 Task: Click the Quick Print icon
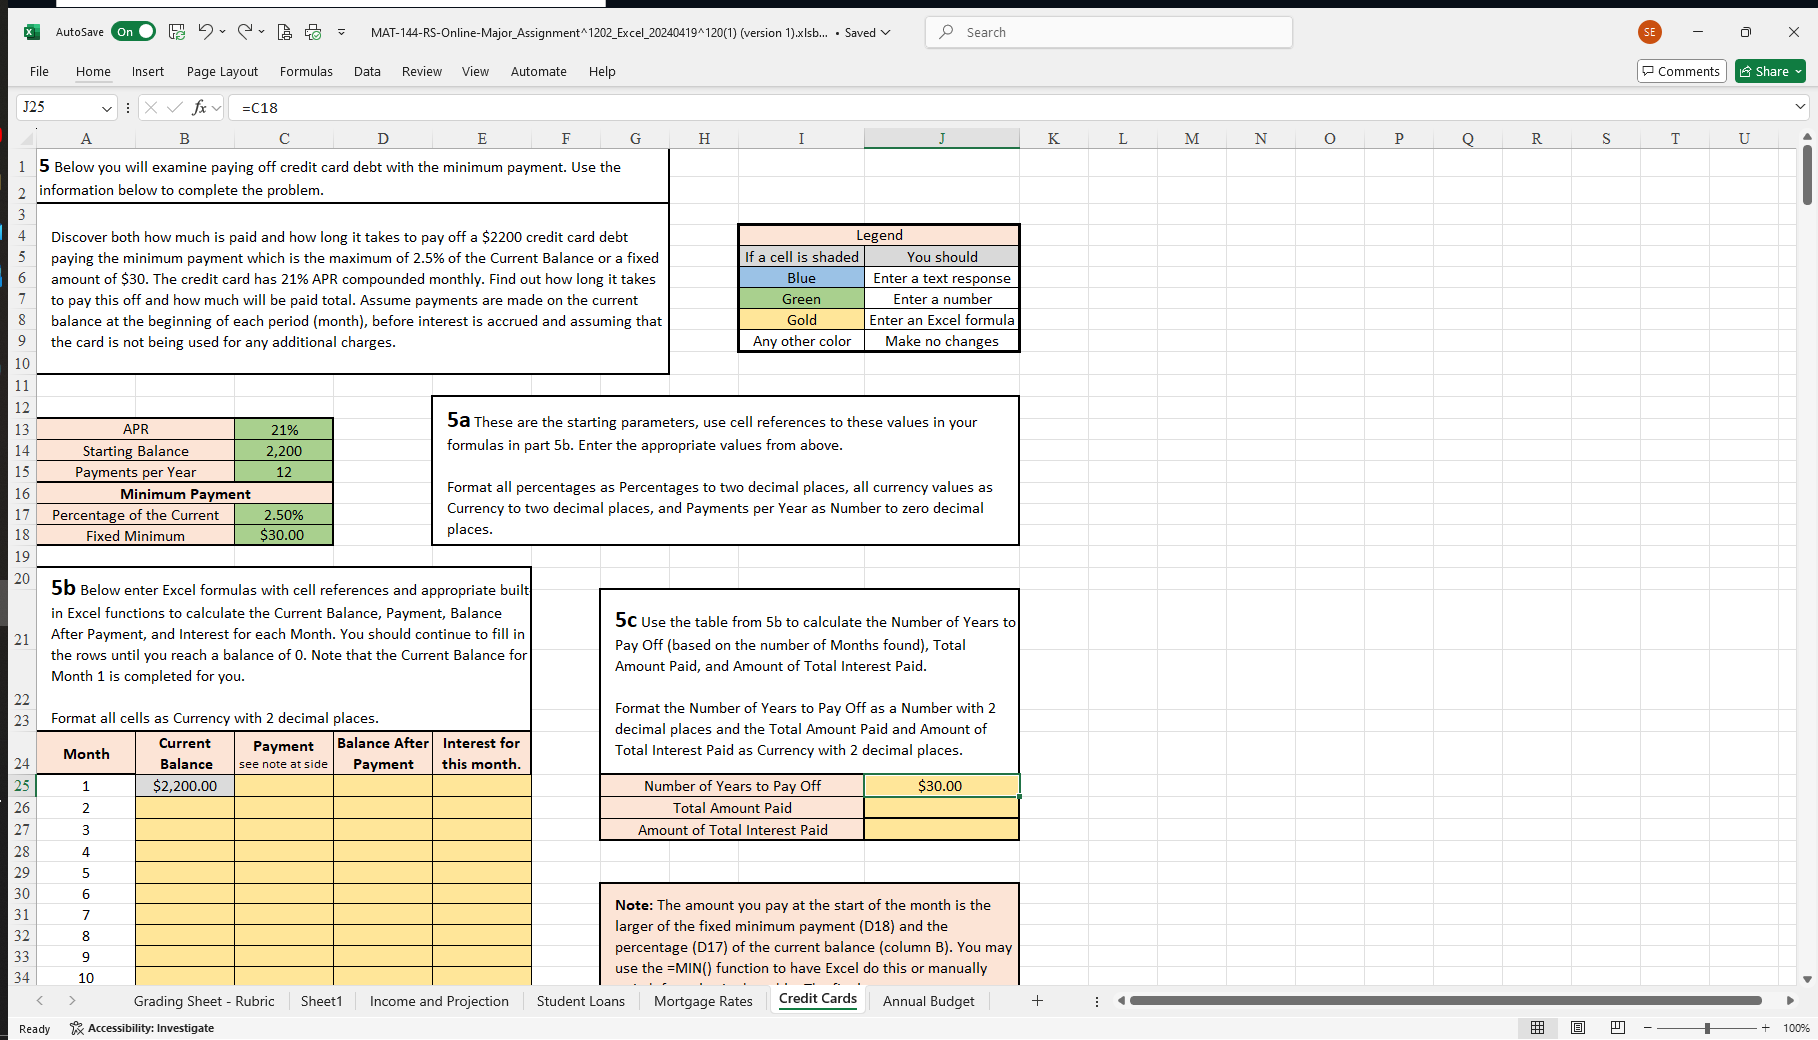(x=313, y=32)
